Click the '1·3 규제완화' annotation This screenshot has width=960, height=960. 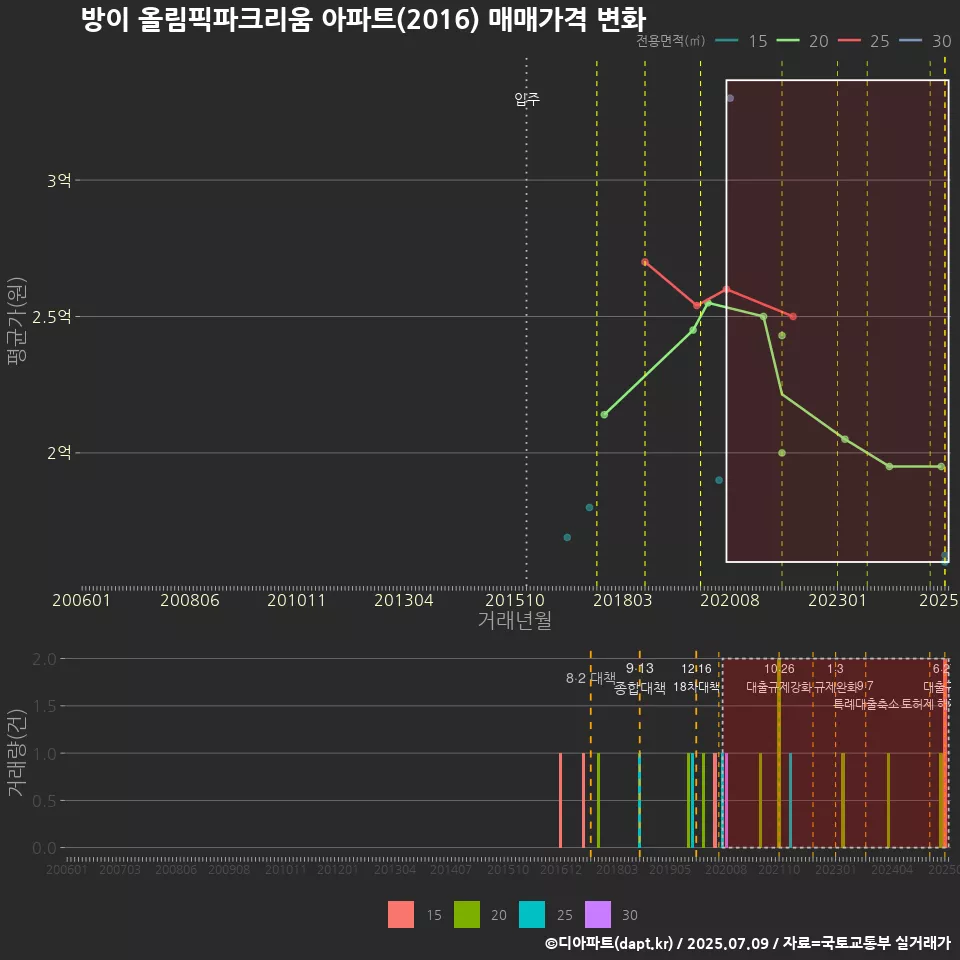pyautogui.click(x=836, y=678)
